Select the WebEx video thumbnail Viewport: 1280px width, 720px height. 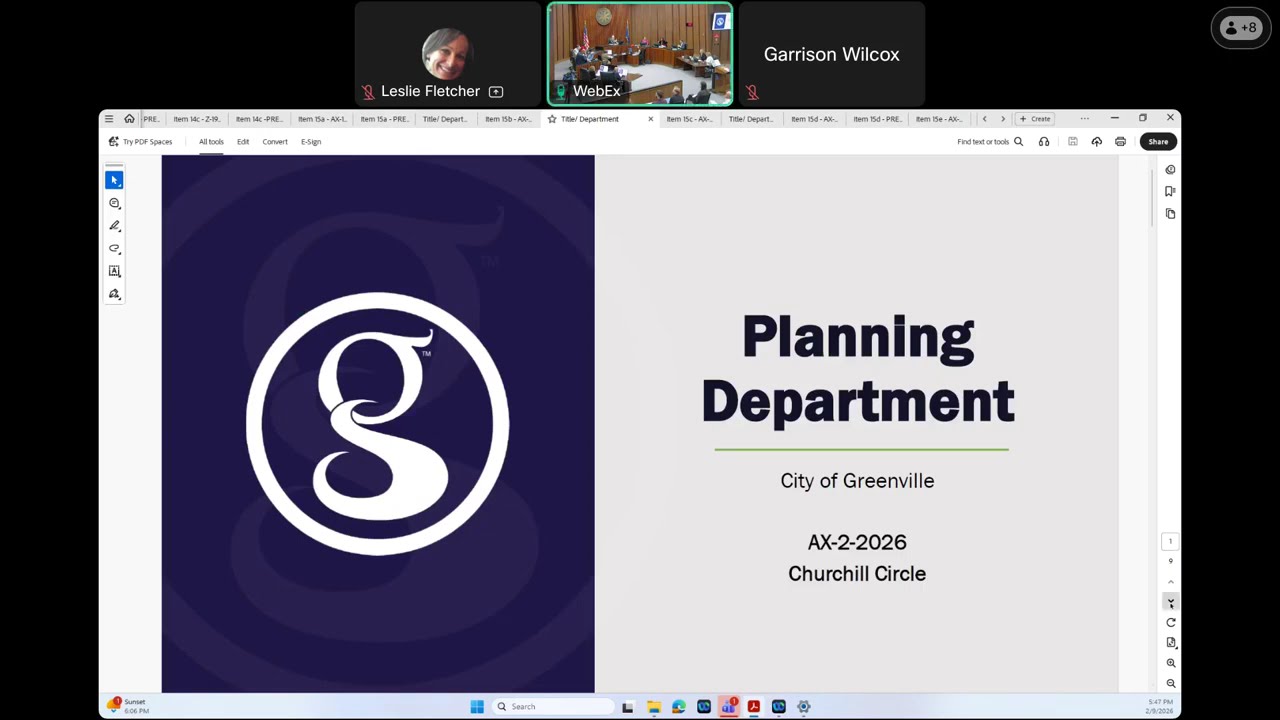[640, 54]
